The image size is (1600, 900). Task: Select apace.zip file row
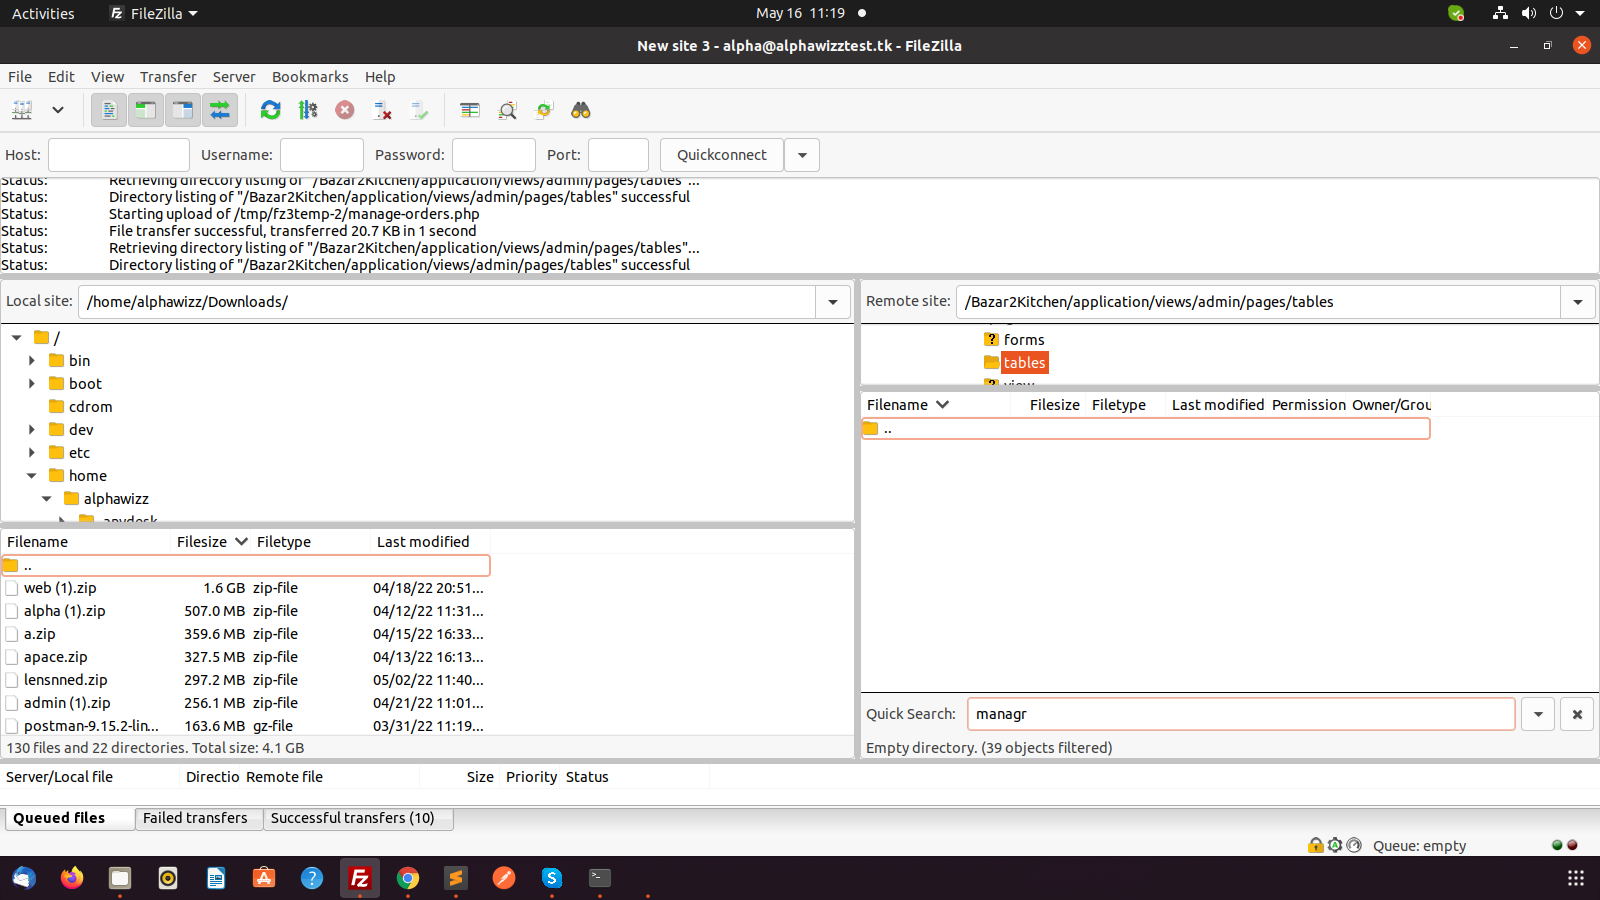coord(246,657)
